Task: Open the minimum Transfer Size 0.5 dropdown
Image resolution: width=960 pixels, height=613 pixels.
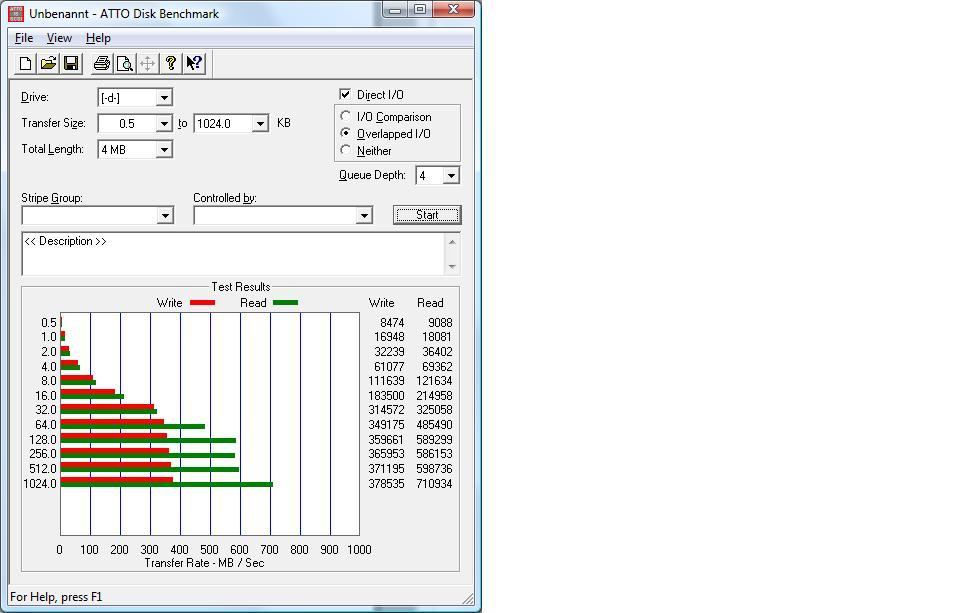Action: tap(164, 124)
